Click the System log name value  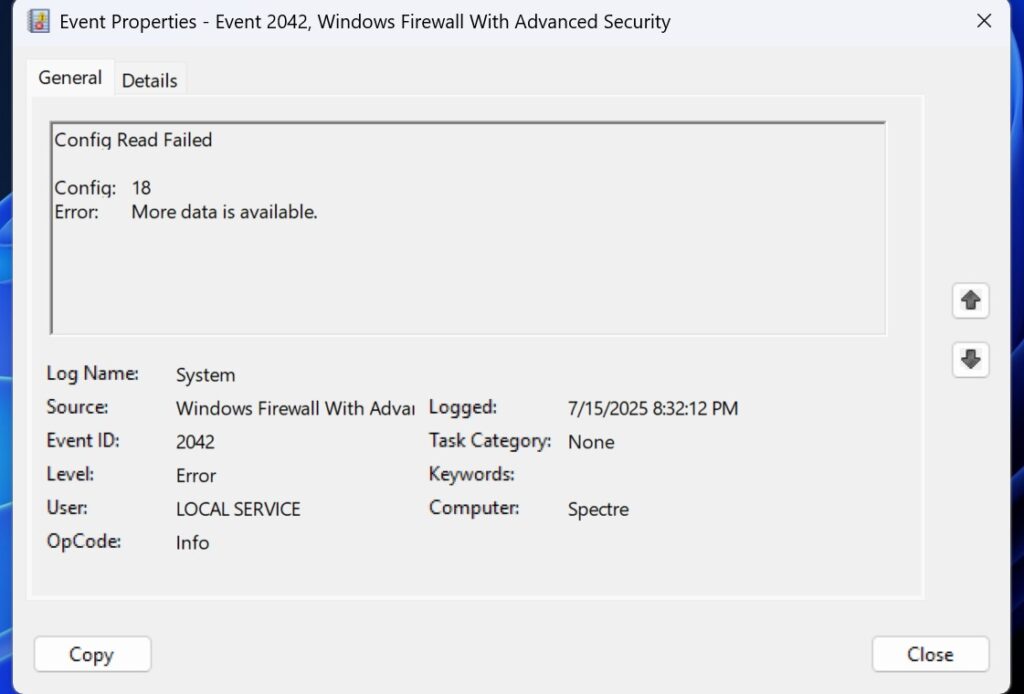coord(205,375)
